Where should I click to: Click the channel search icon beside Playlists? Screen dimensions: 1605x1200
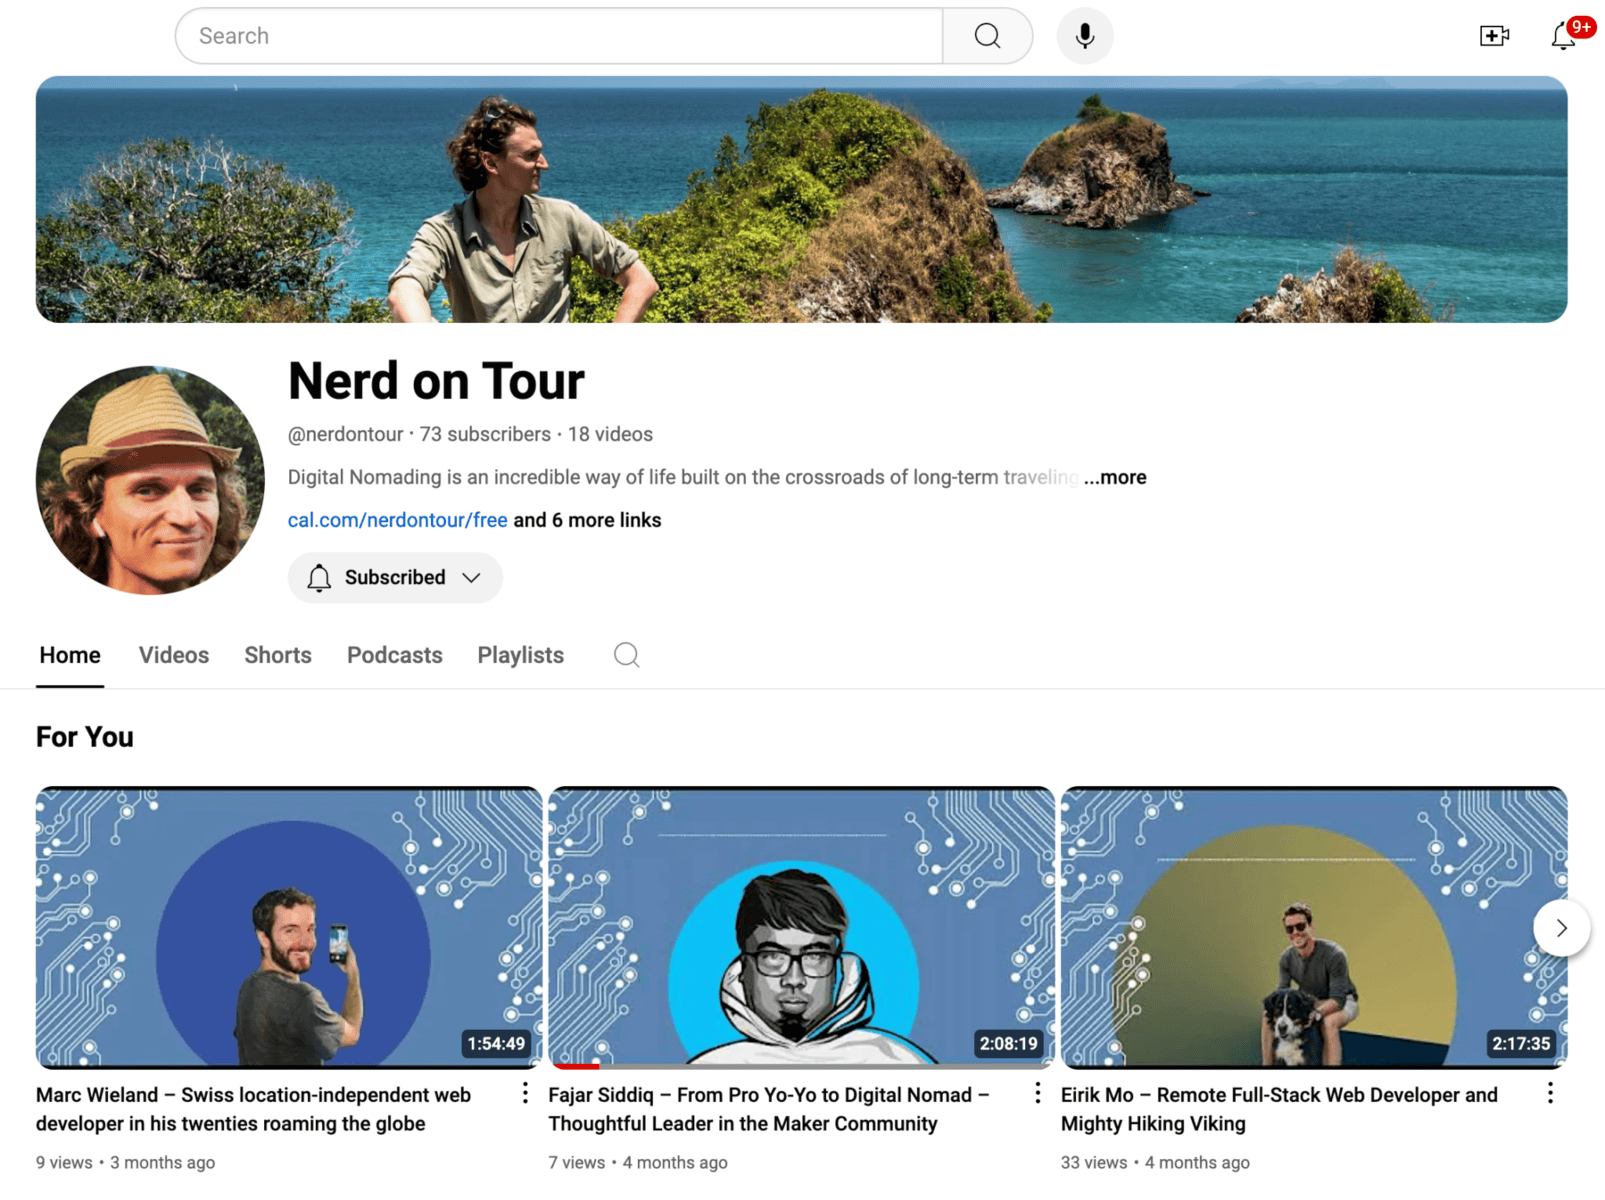click(626, 654)
